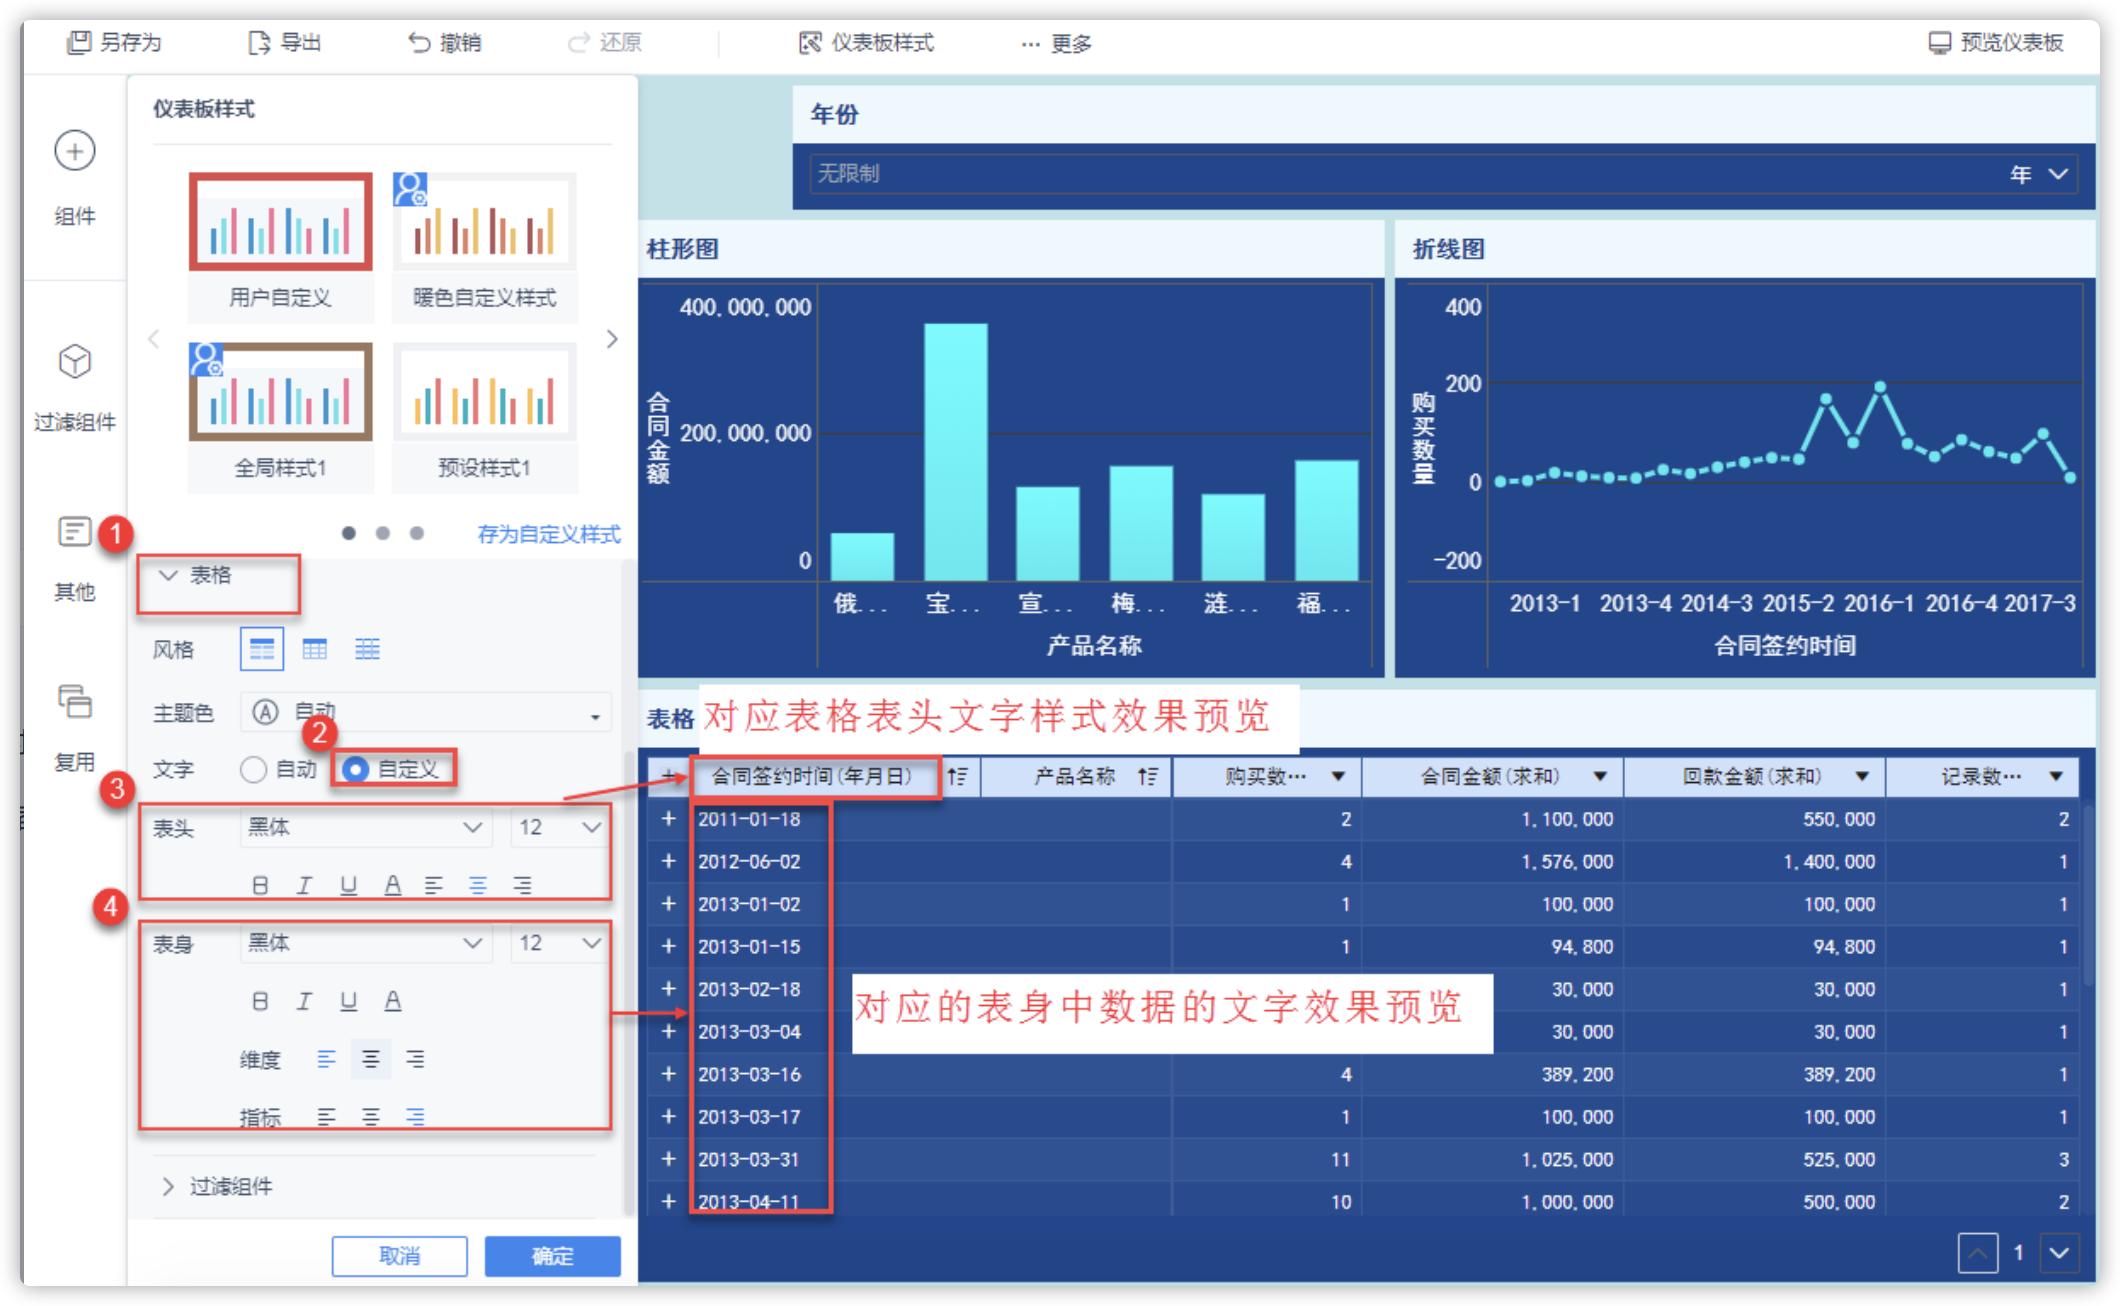Open the Reuse (复用) sidebar panel

click(x=75, y=728)
